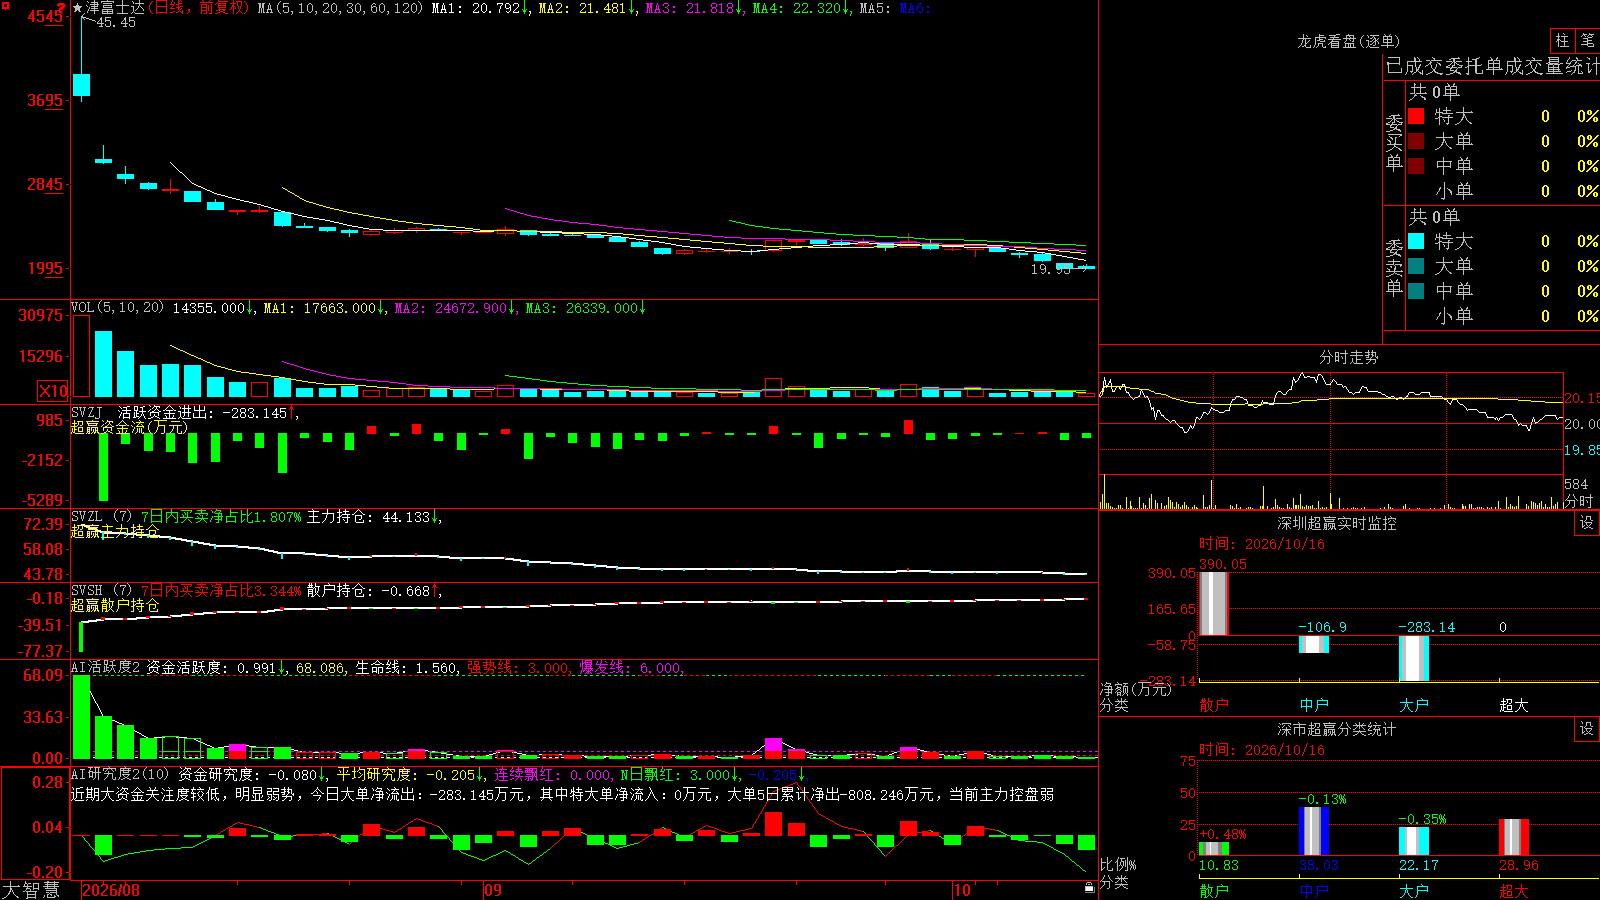Click the X10 volume scale marker
The height and width of the screenshot is (900, 1600).
[x=53, y=391]
